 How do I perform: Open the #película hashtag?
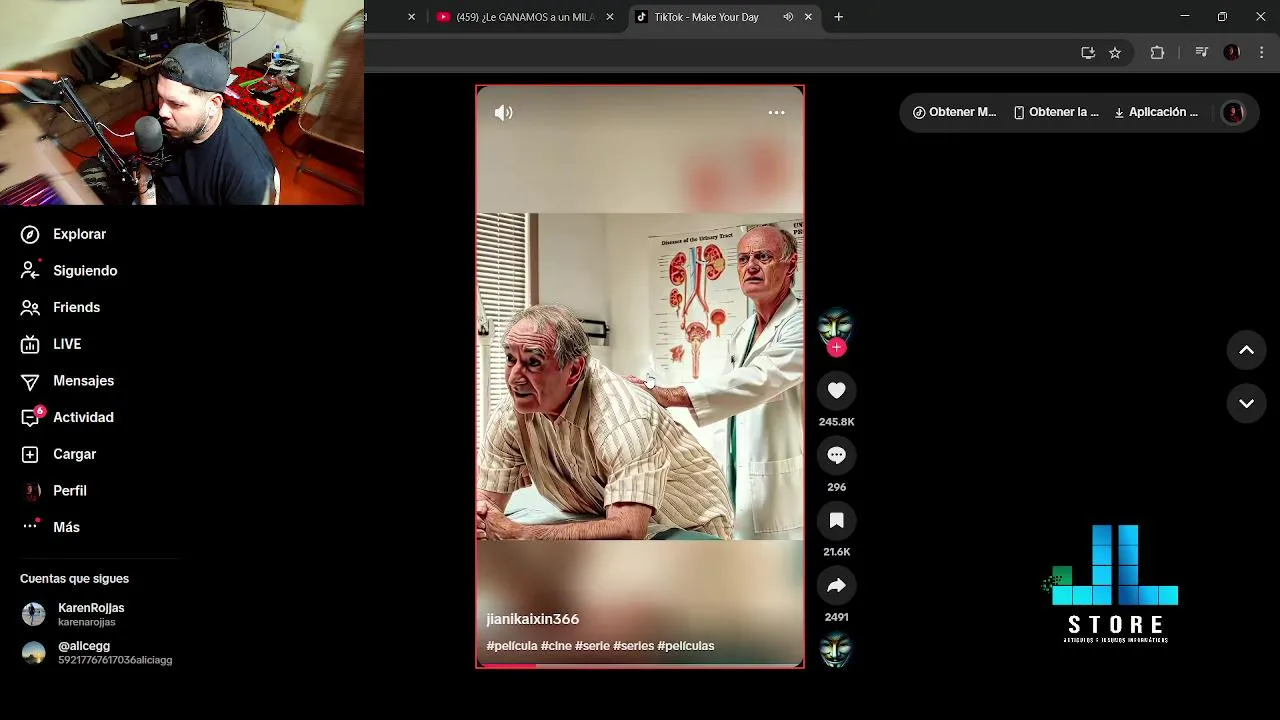click(x=512, y=646)
